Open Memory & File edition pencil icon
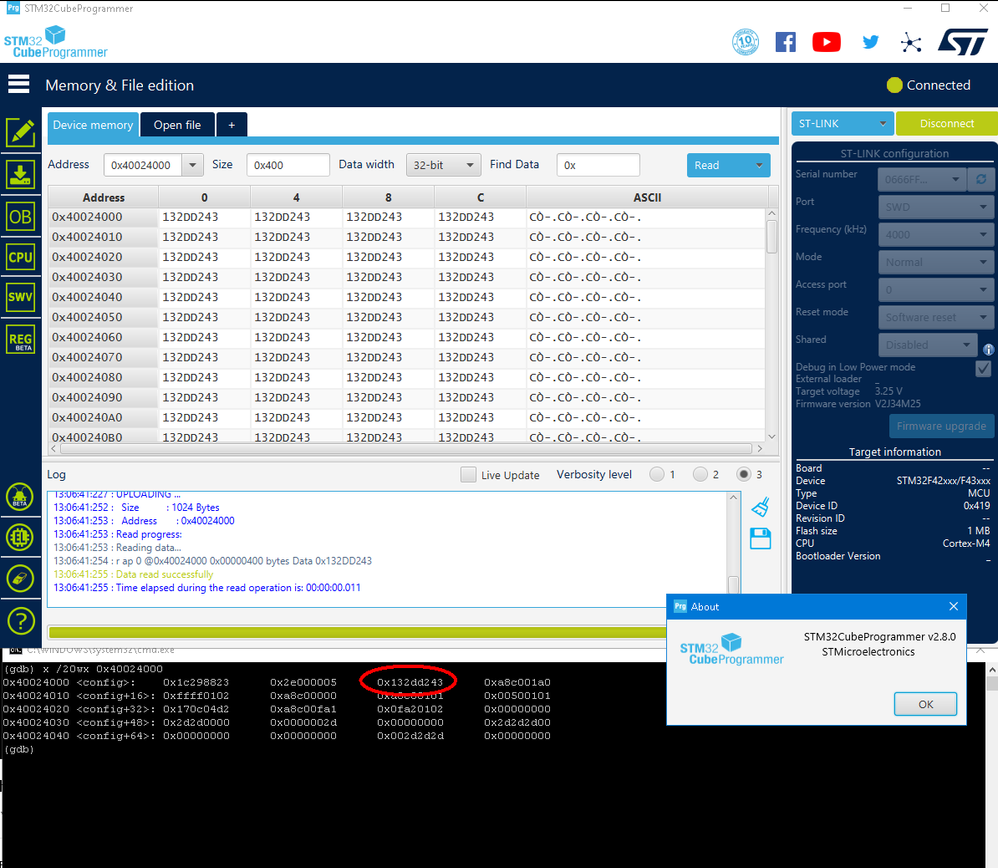 [20, 132]
